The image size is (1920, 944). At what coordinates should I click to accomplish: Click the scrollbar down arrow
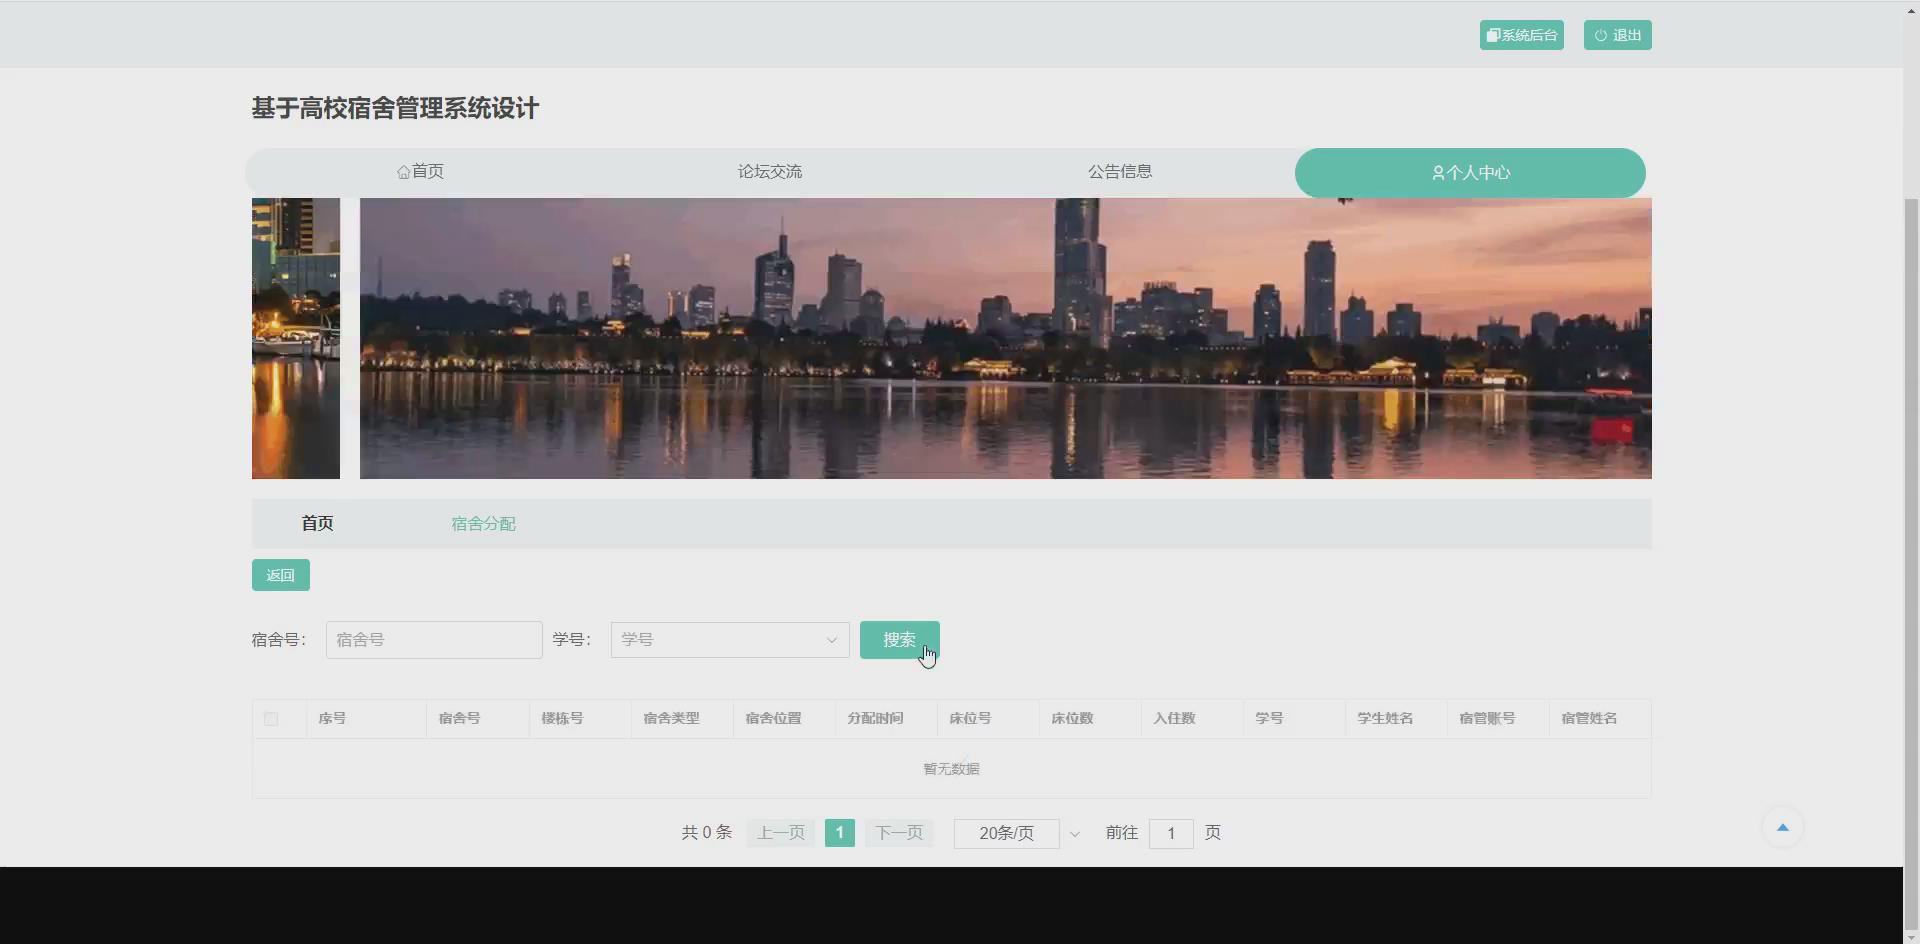tap(1911, 937)
